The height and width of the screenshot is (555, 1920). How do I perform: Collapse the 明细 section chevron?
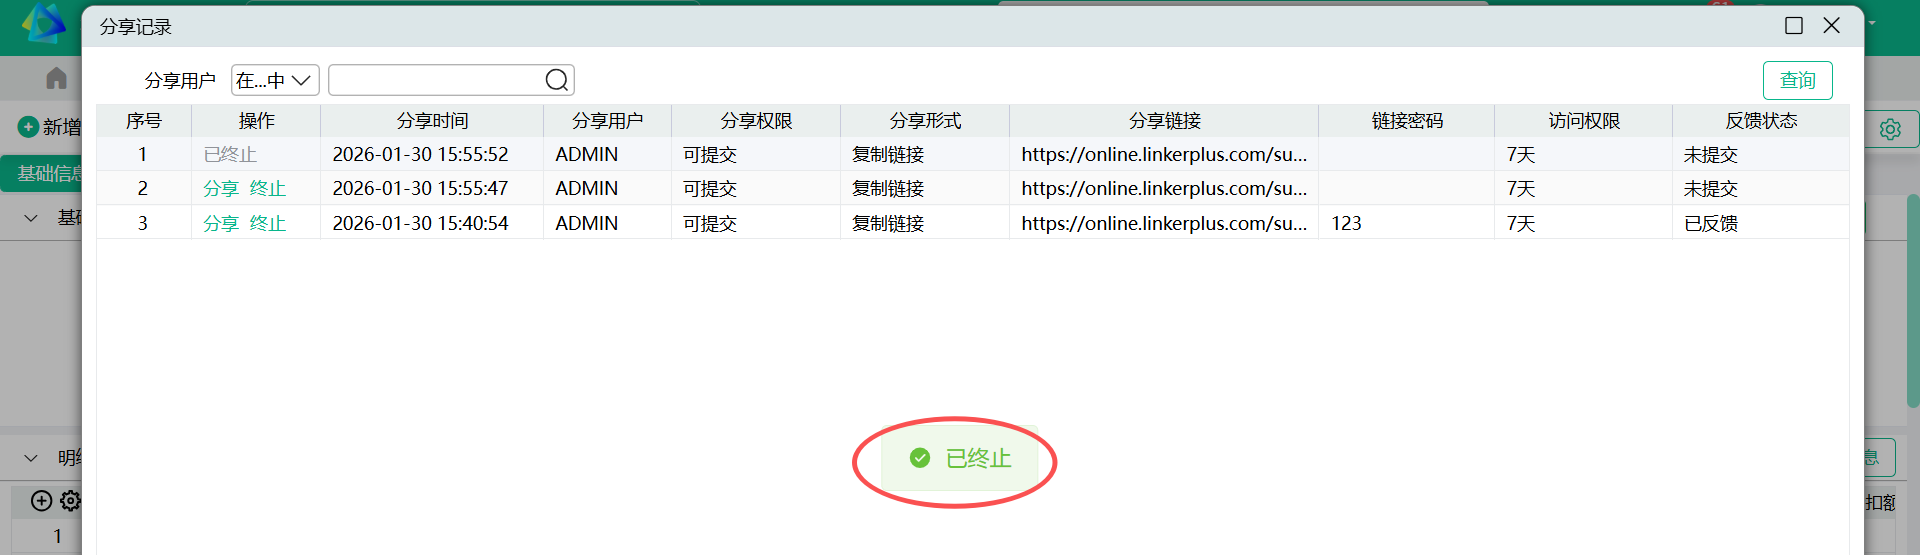31,458
